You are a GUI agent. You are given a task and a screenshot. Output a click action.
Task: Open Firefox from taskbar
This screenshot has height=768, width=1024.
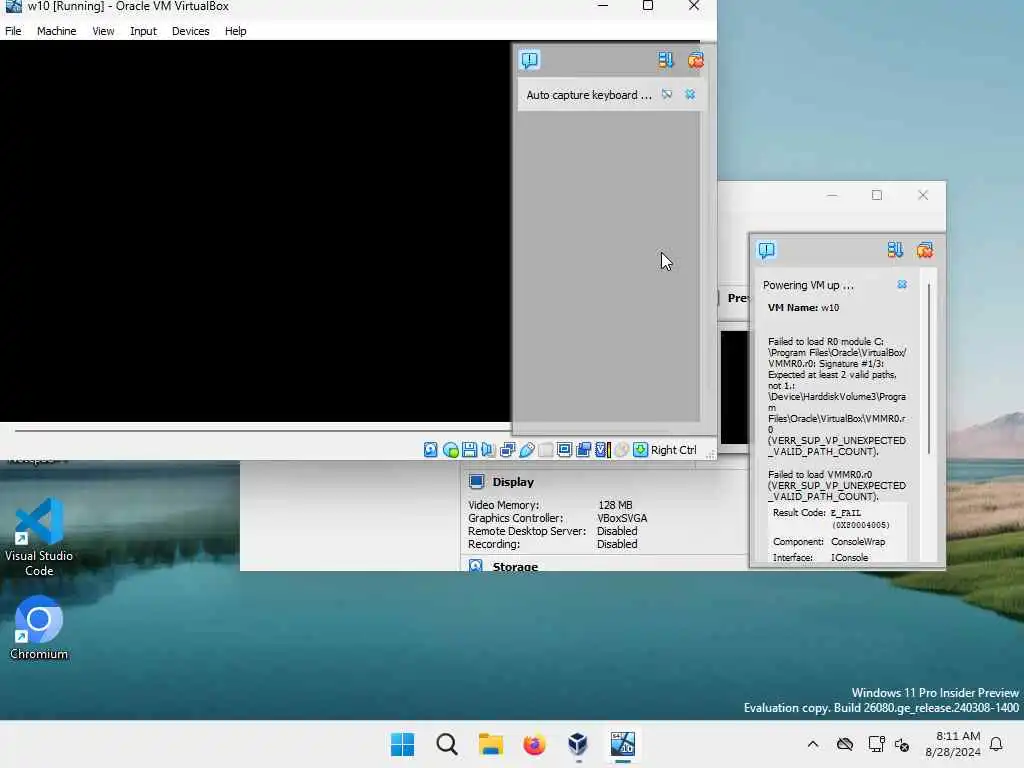(x=534, y=744)
